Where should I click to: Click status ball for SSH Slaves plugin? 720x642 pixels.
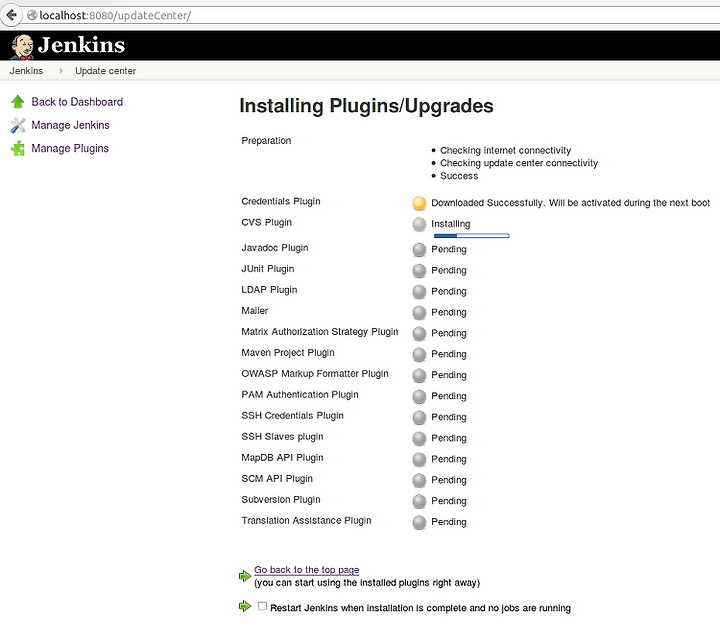tap(419, 439)
